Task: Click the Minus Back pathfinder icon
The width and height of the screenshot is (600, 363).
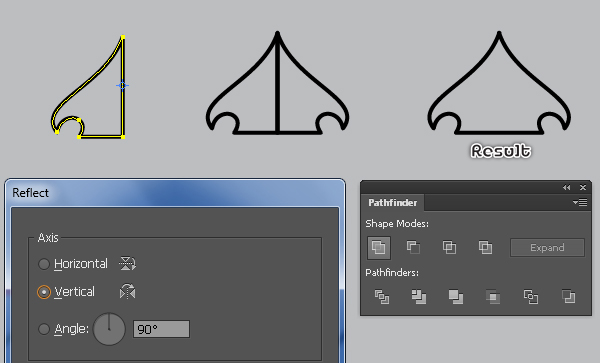Action: pyautogui.click(x=568, y=297)
